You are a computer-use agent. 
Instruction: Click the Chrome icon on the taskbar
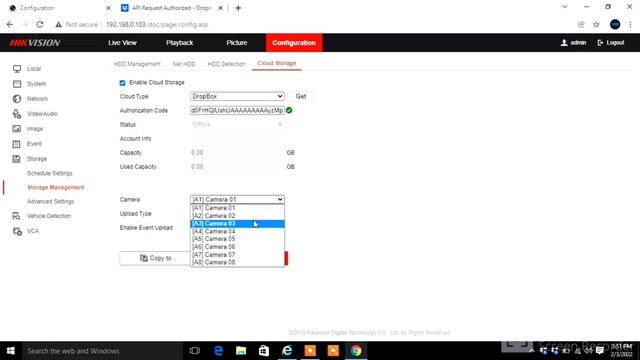coord(356,351)
